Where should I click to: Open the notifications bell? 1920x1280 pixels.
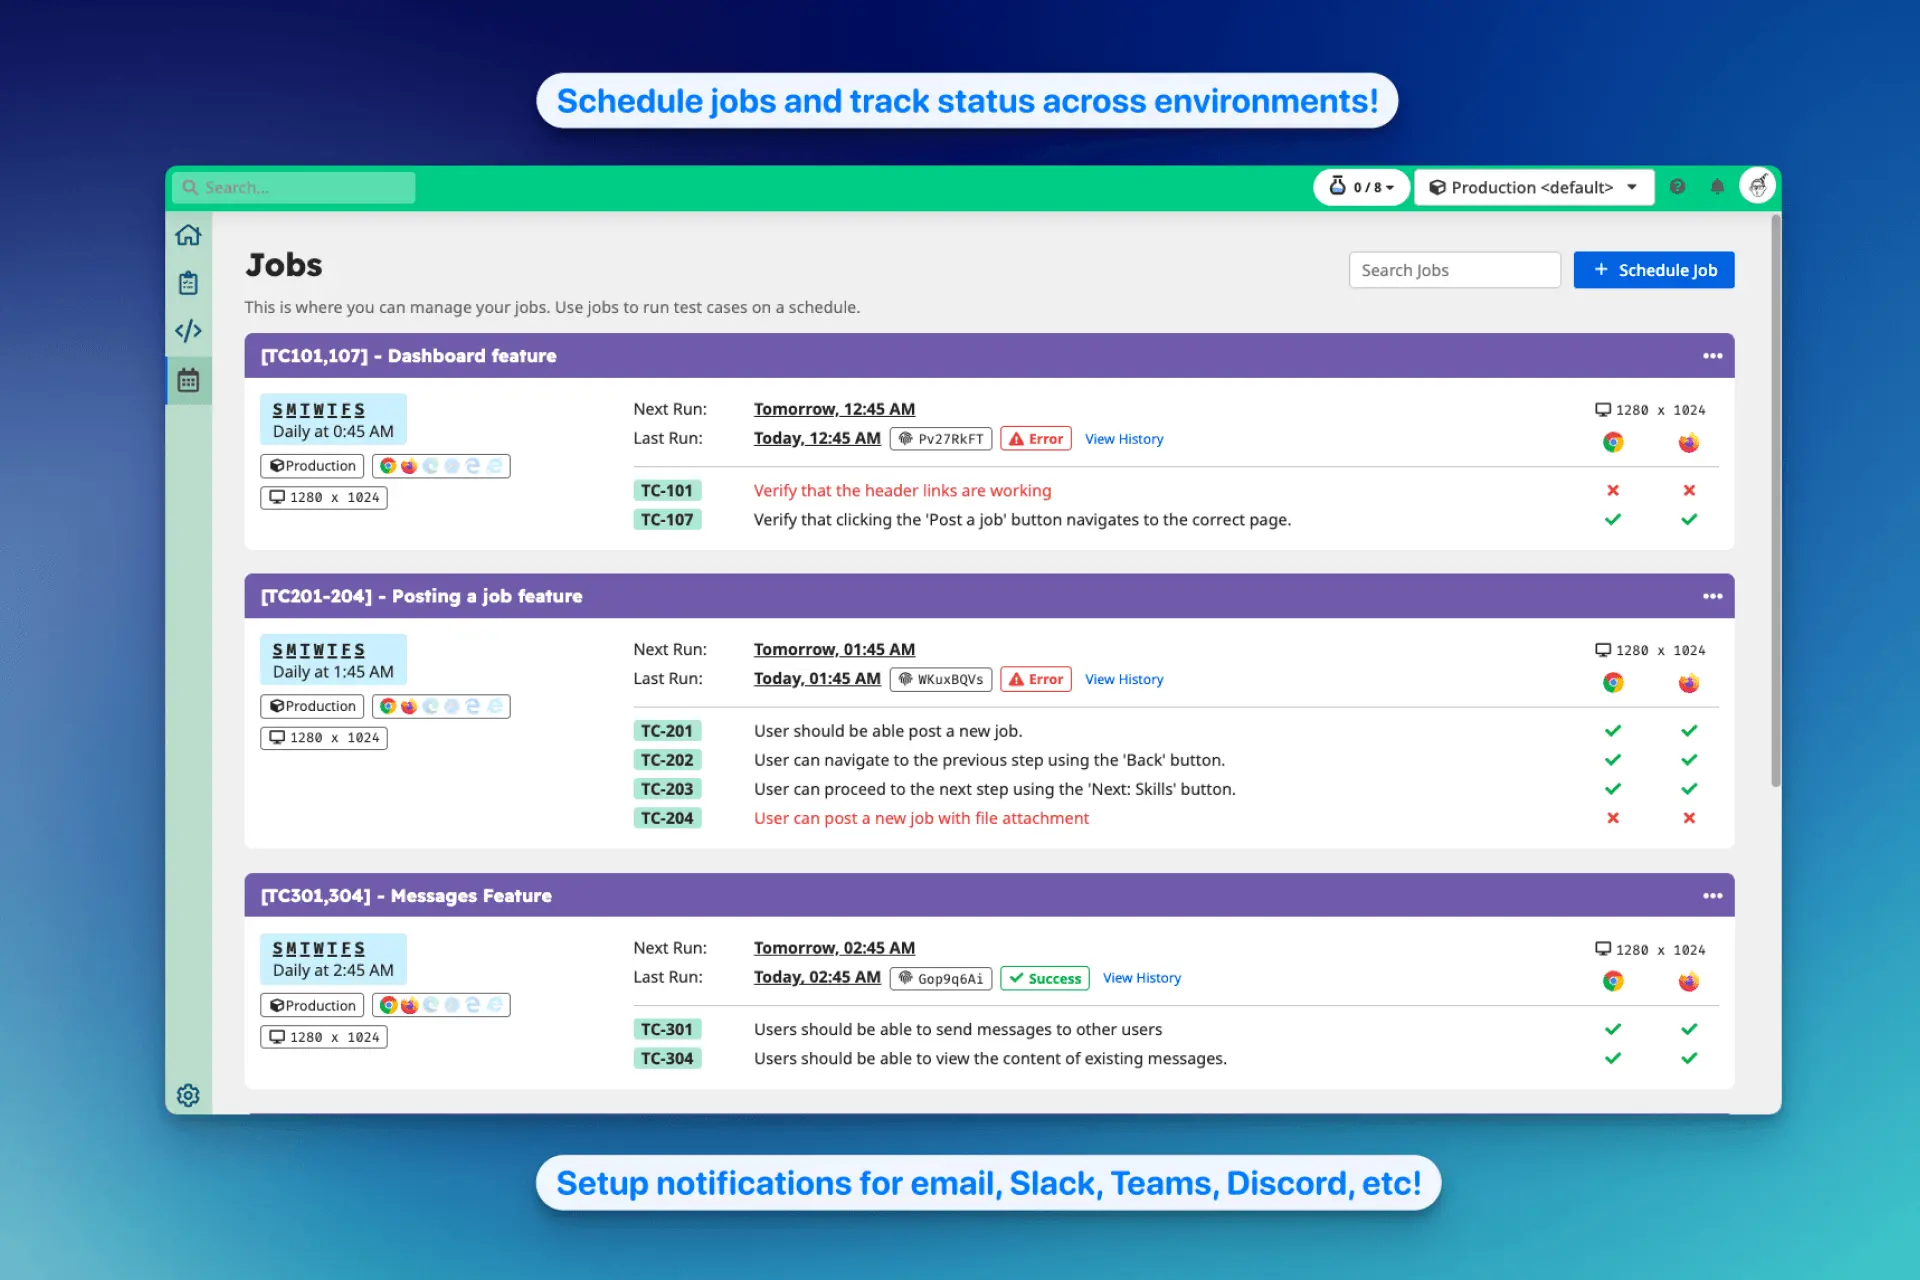[x=1717, y=187]
